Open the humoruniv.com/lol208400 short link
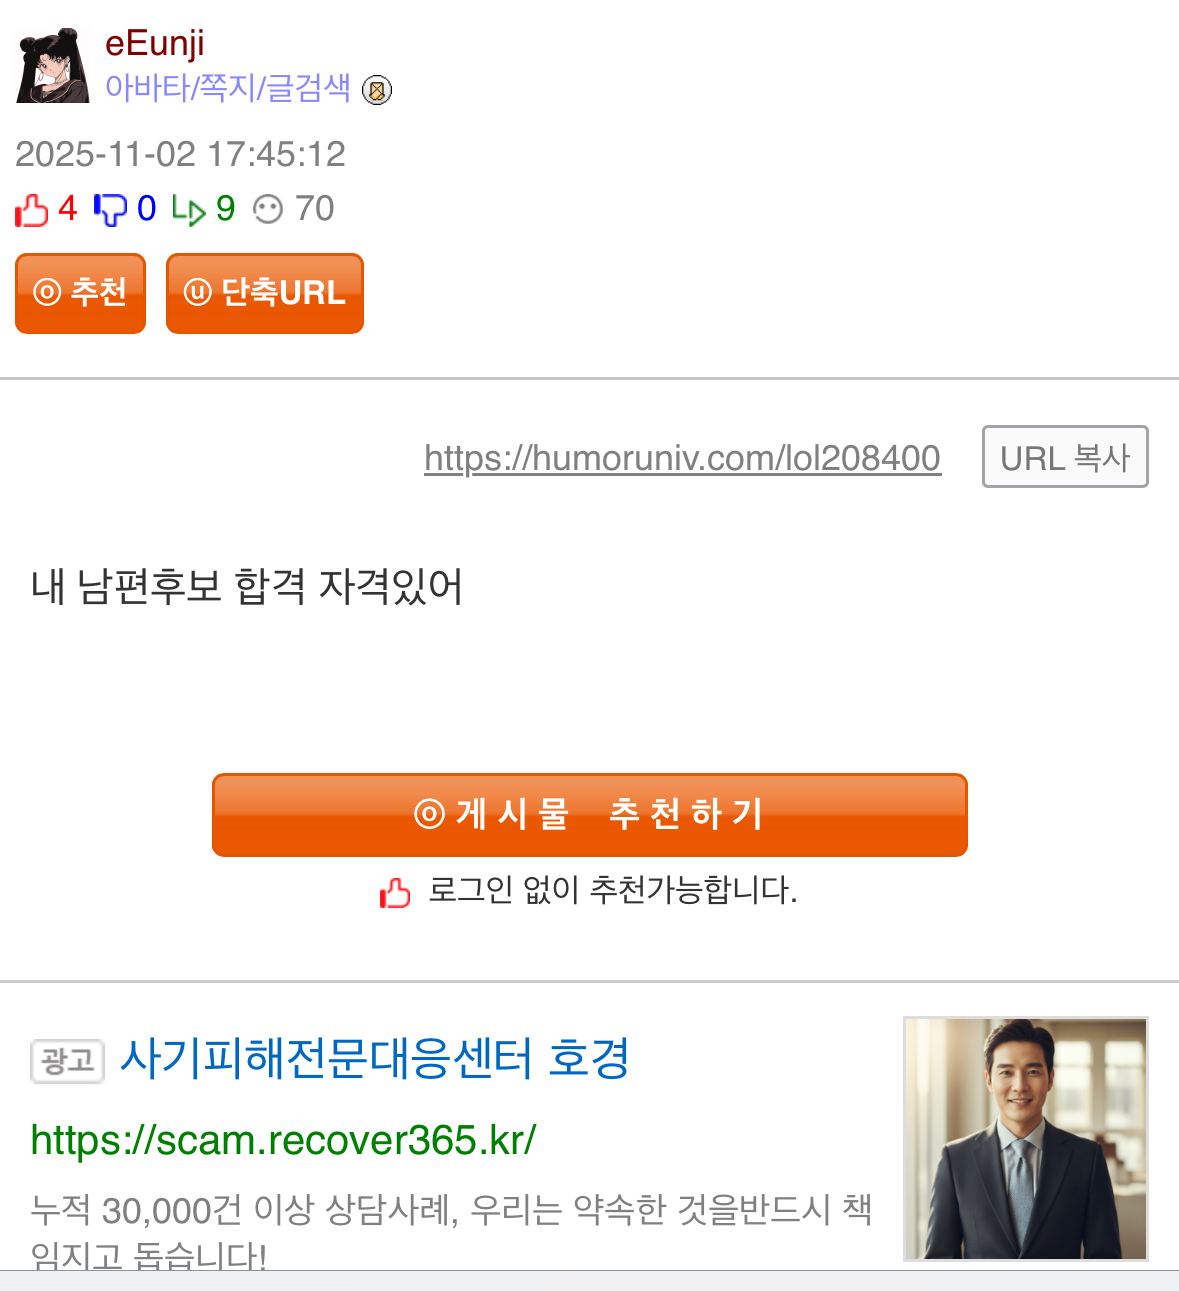Screen dimensions: 1179x1291 click(x=683, y=458)
